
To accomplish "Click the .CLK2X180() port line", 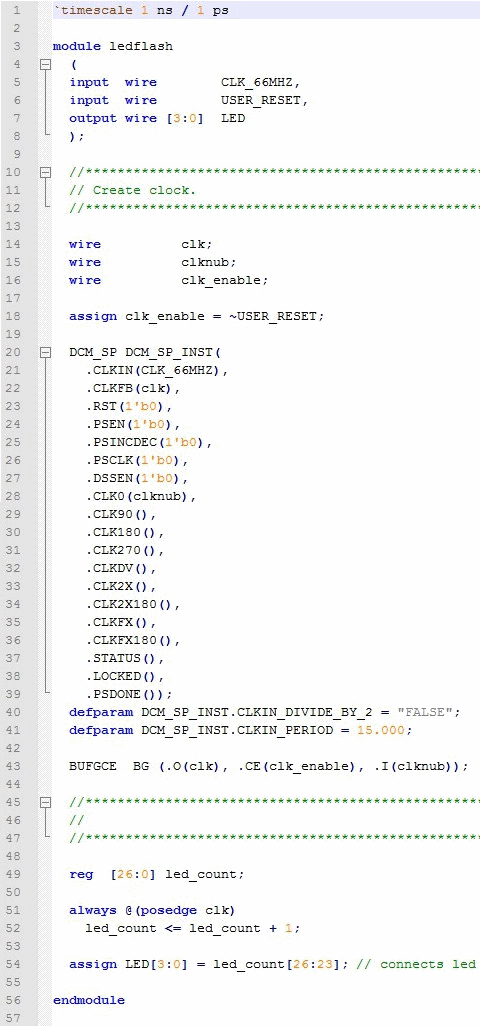I will [133, 604].
